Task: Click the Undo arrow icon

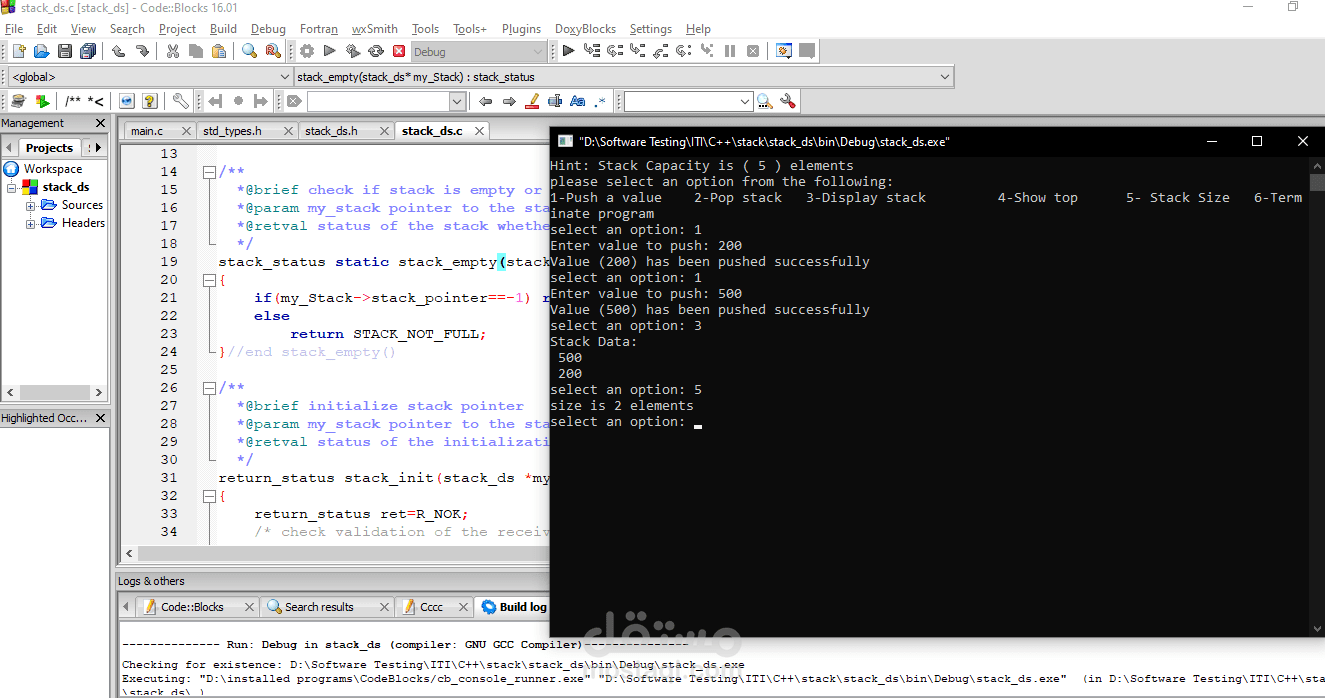Action: pos(118,51)
